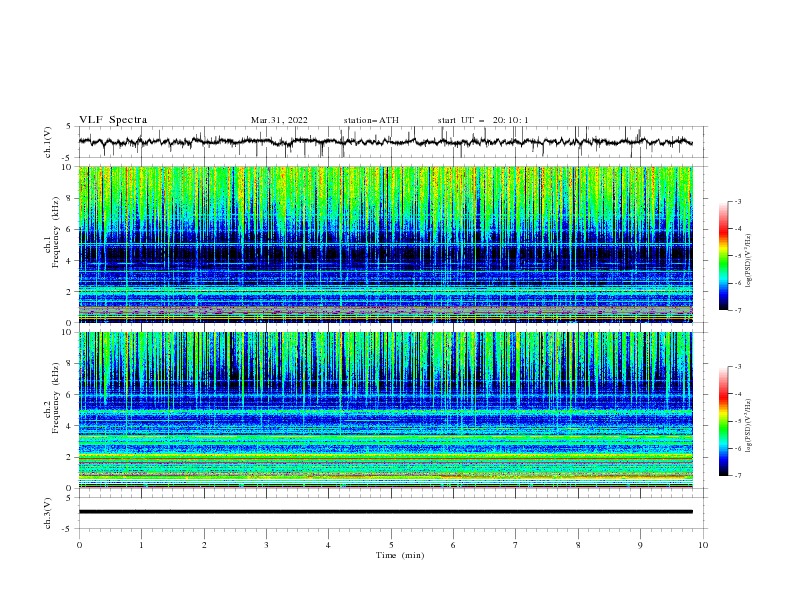Click time-axis tick label "1"
The width and height of the screenshot is (792, 612).
[x=141, y=545]
